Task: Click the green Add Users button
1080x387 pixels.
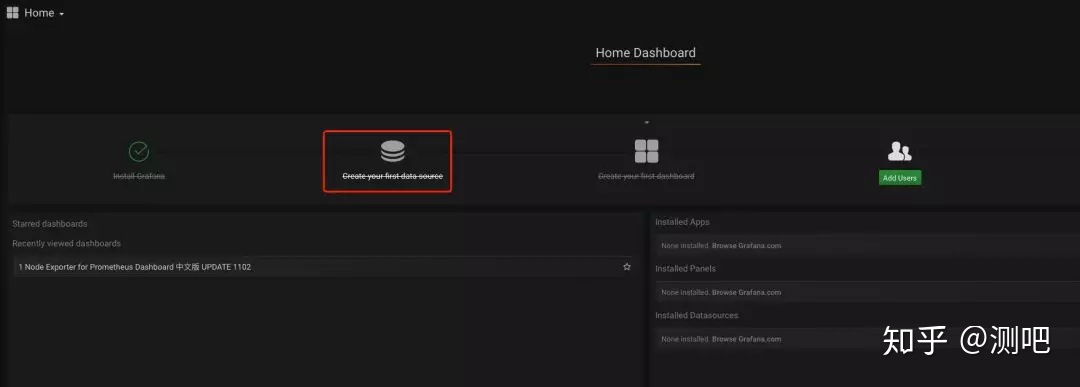Action: tap(900, 178)
